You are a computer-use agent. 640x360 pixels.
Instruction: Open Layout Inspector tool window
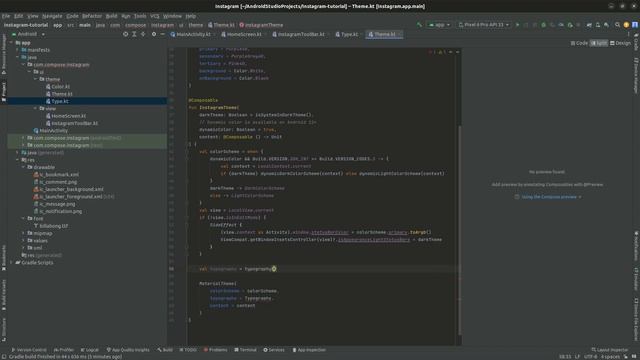pyautogui.click(x=610, y=350)
